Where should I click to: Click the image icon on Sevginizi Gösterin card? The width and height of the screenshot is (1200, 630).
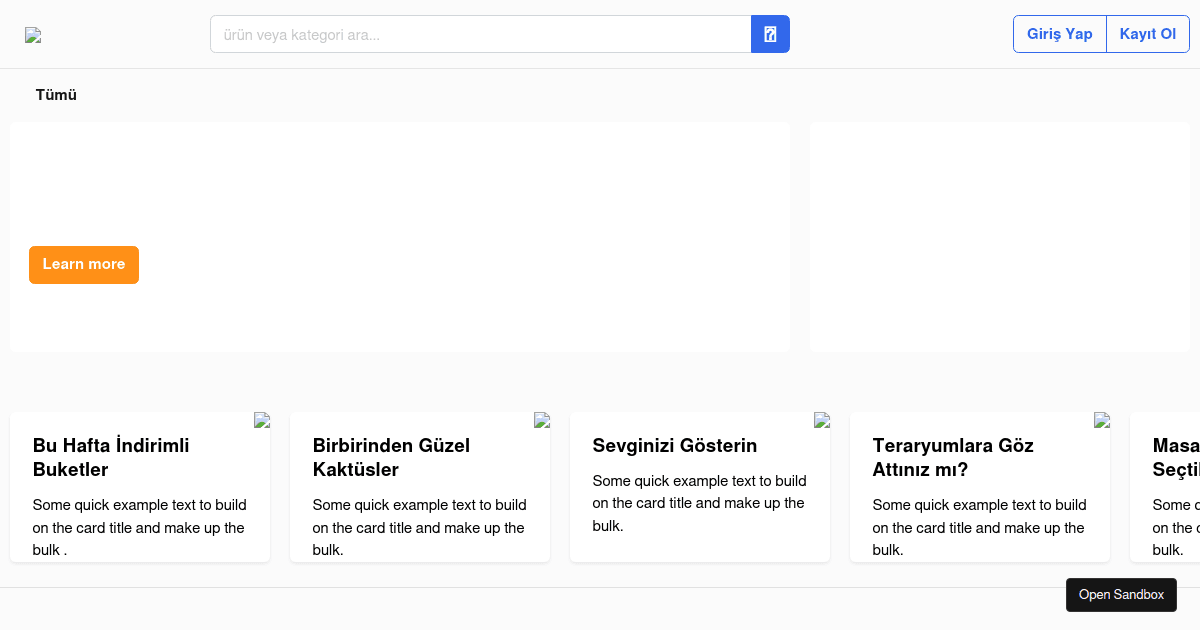coord(822,420)
